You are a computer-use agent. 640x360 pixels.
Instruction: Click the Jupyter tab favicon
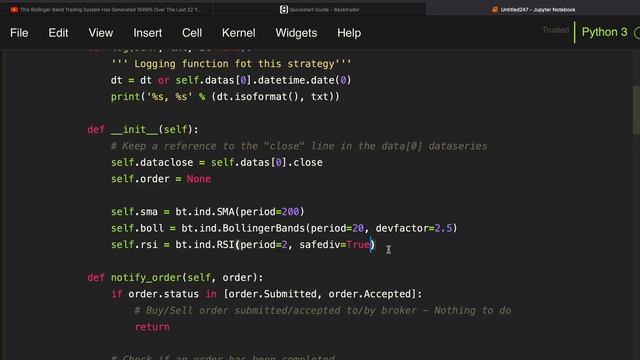point(495,9)
